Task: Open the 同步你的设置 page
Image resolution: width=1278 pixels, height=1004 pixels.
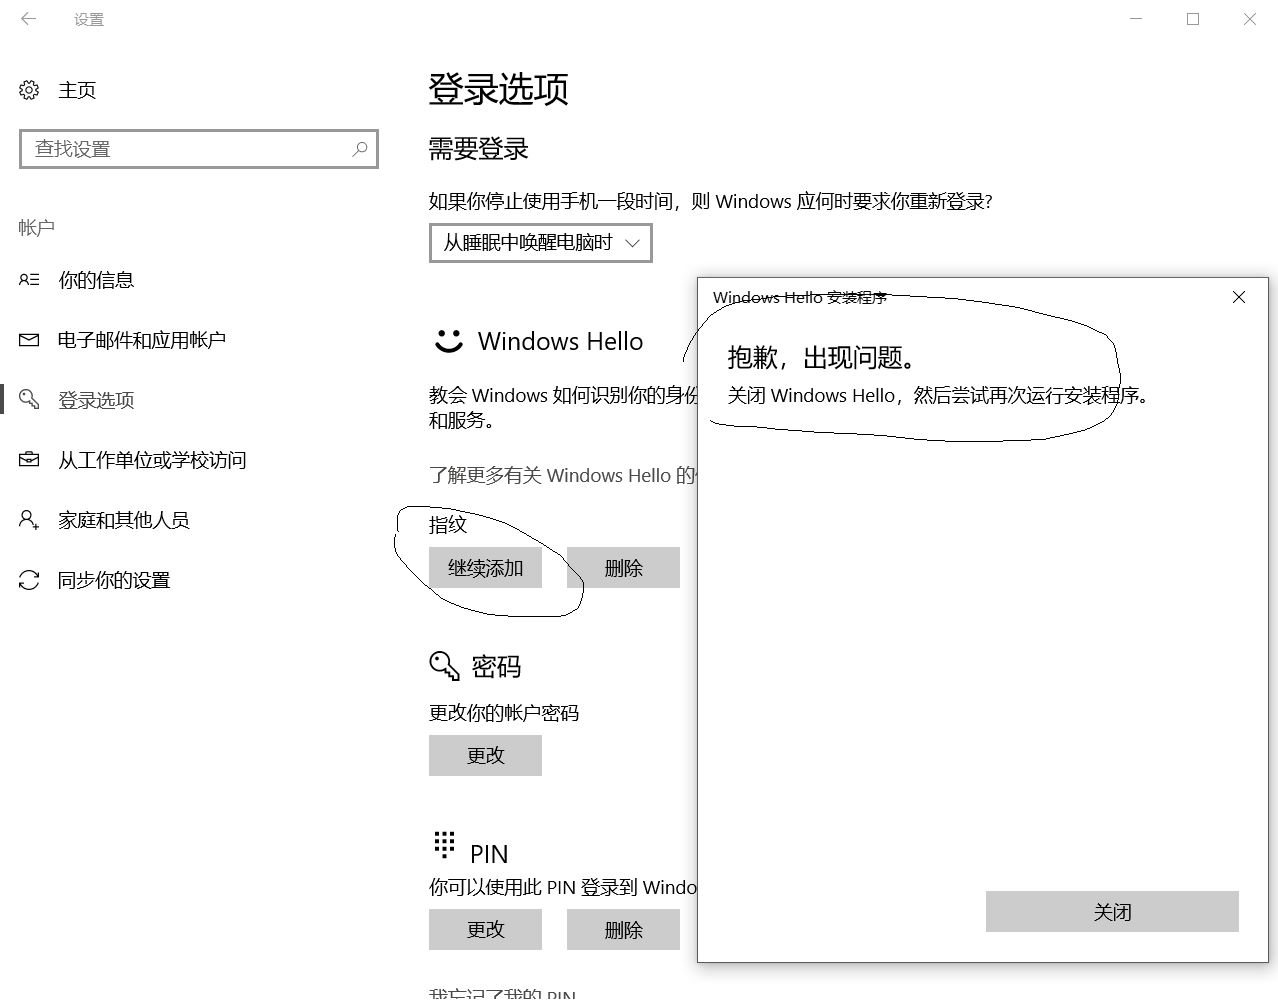Action: tap(114, 580)
